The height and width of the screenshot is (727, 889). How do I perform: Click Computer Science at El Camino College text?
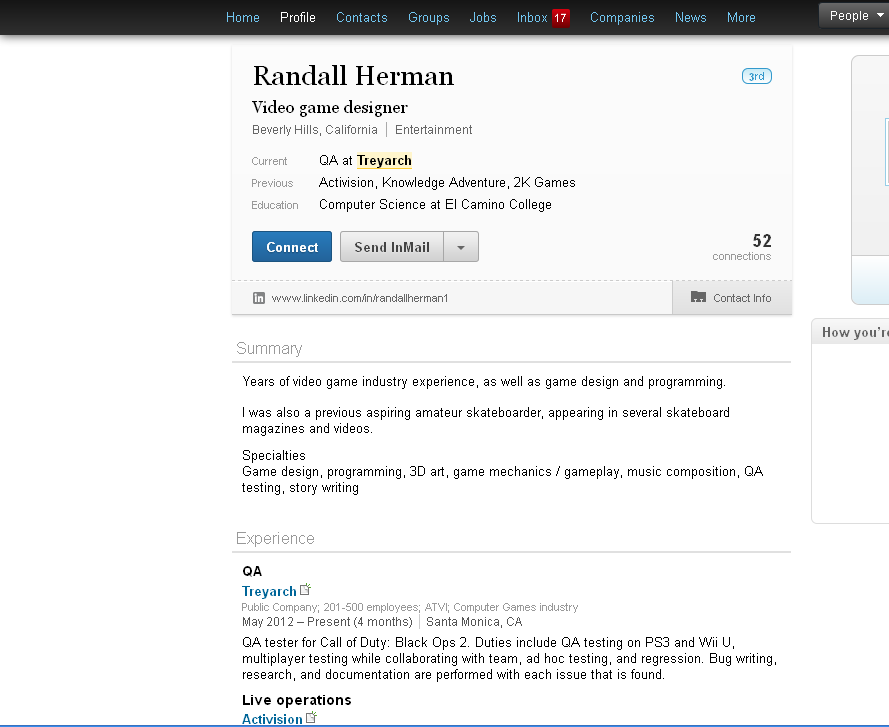(x=435, y=205)
